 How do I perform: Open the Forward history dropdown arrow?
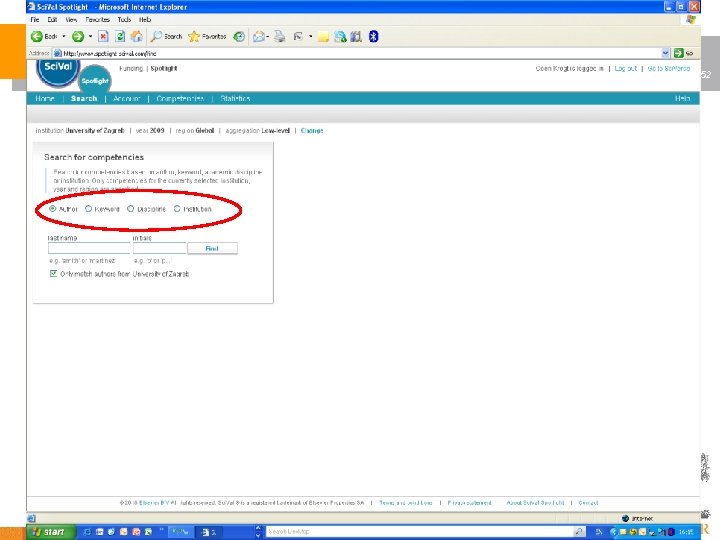pyautogui.click(x=90, y=36)
